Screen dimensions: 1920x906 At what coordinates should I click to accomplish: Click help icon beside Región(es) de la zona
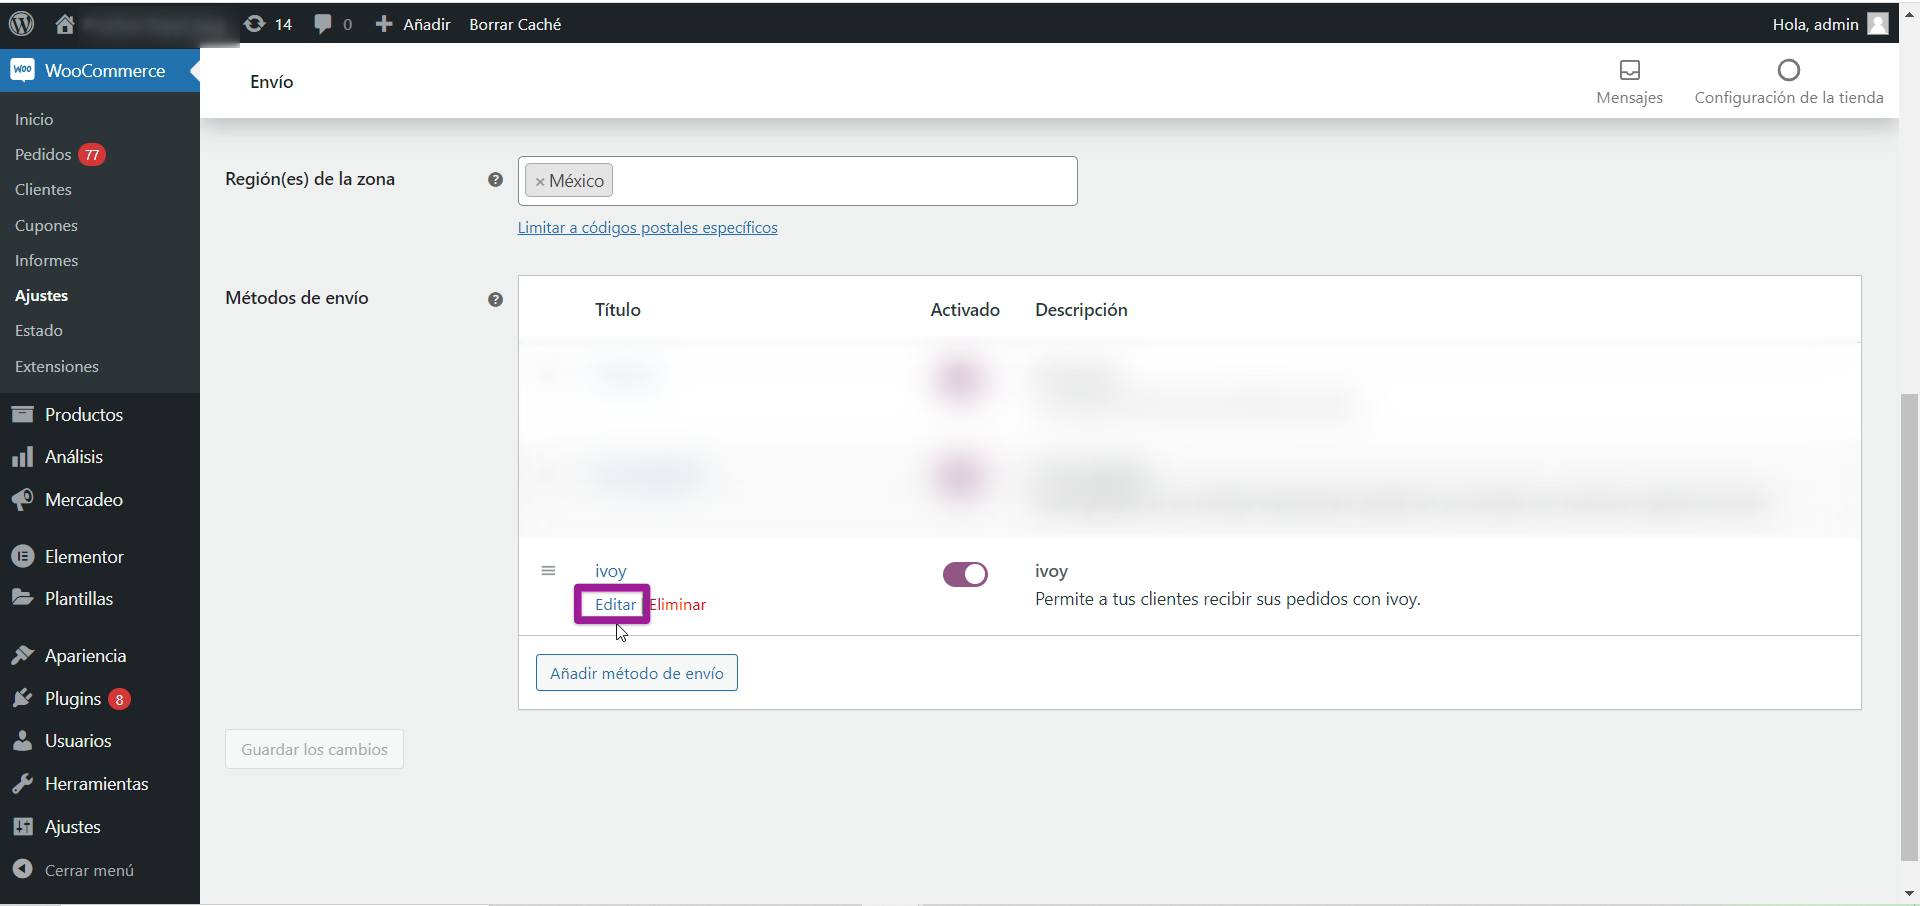[495, 180]
